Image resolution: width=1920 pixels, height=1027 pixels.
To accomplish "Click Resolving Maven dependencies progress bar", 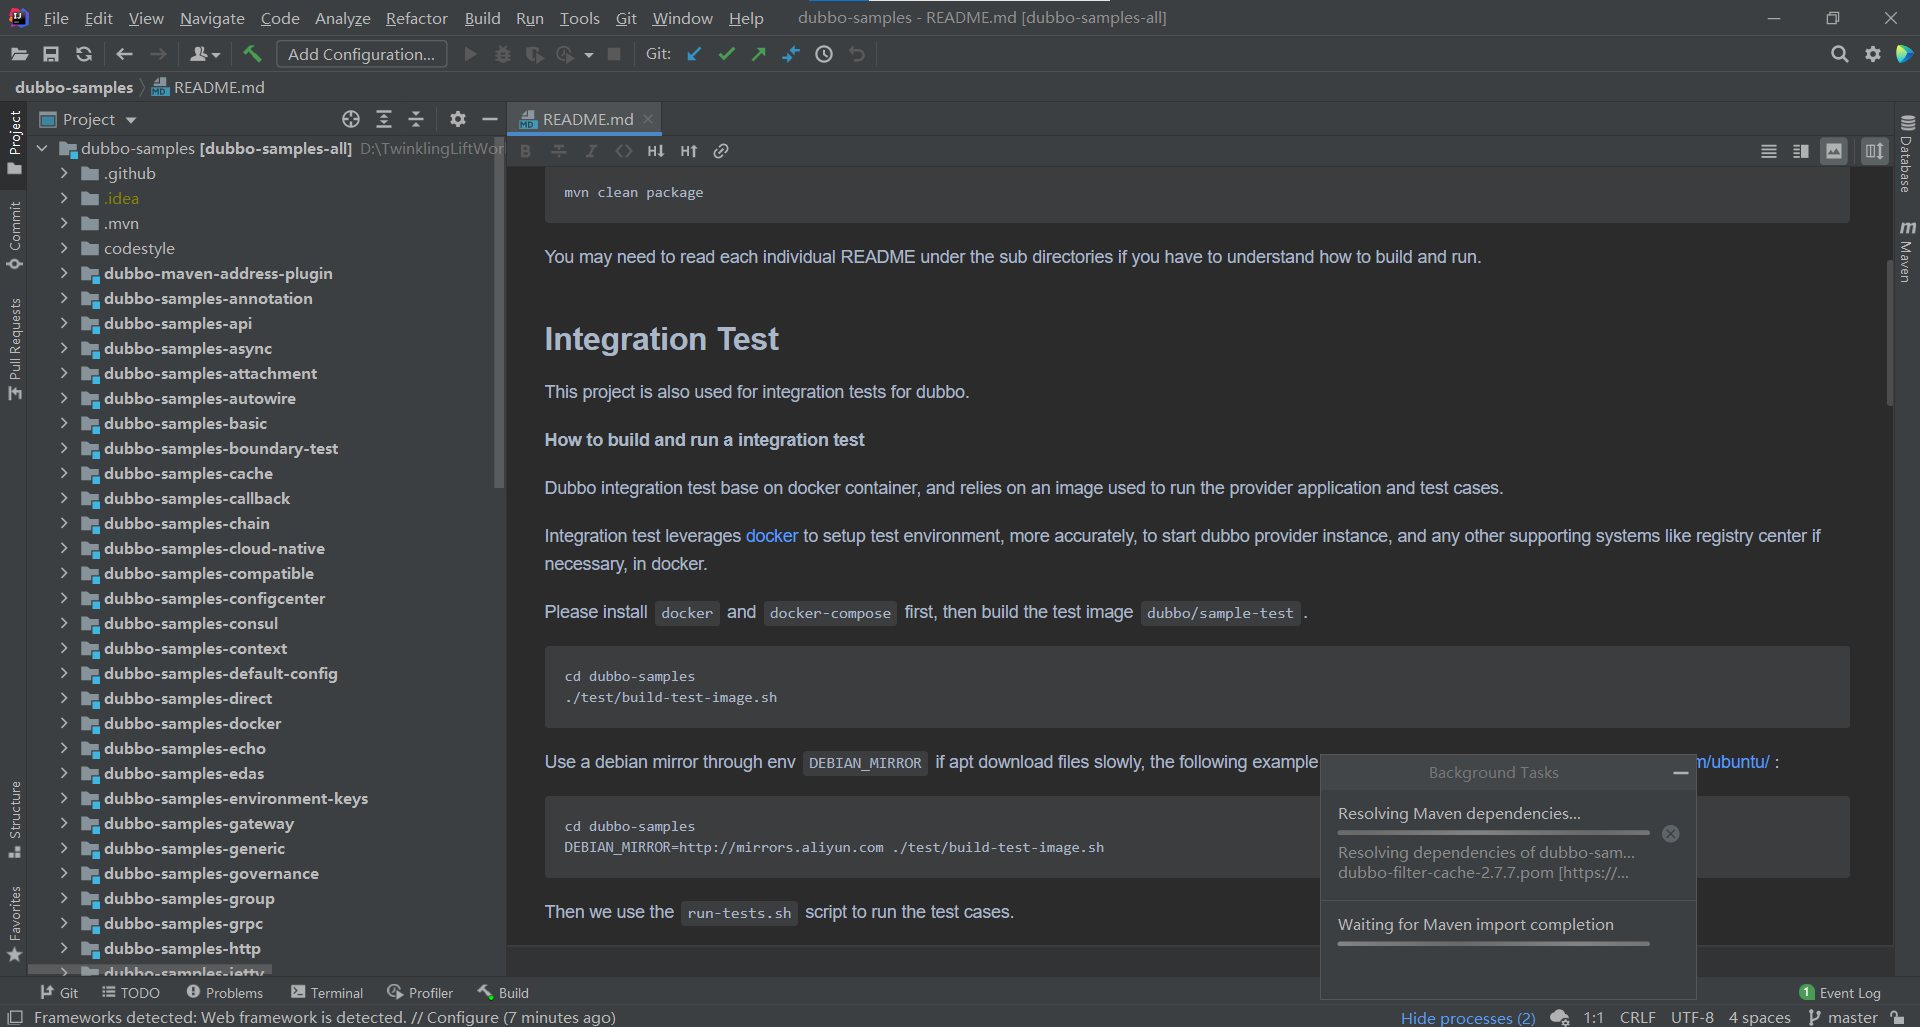I will 1493,832.
